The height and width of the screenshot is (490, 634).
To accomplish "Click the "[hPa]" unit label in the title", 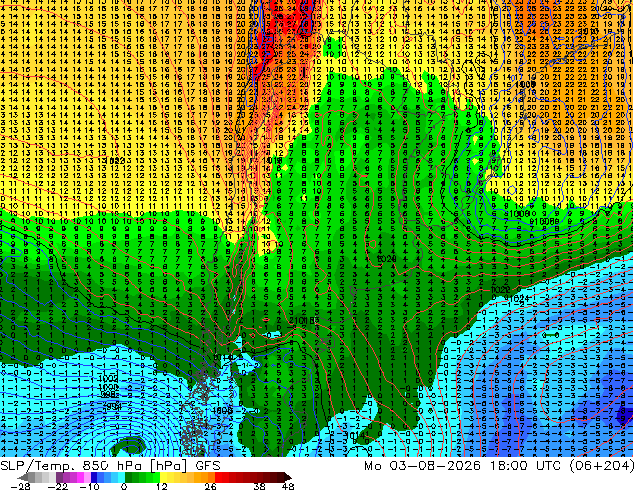I will coord(169,467).
